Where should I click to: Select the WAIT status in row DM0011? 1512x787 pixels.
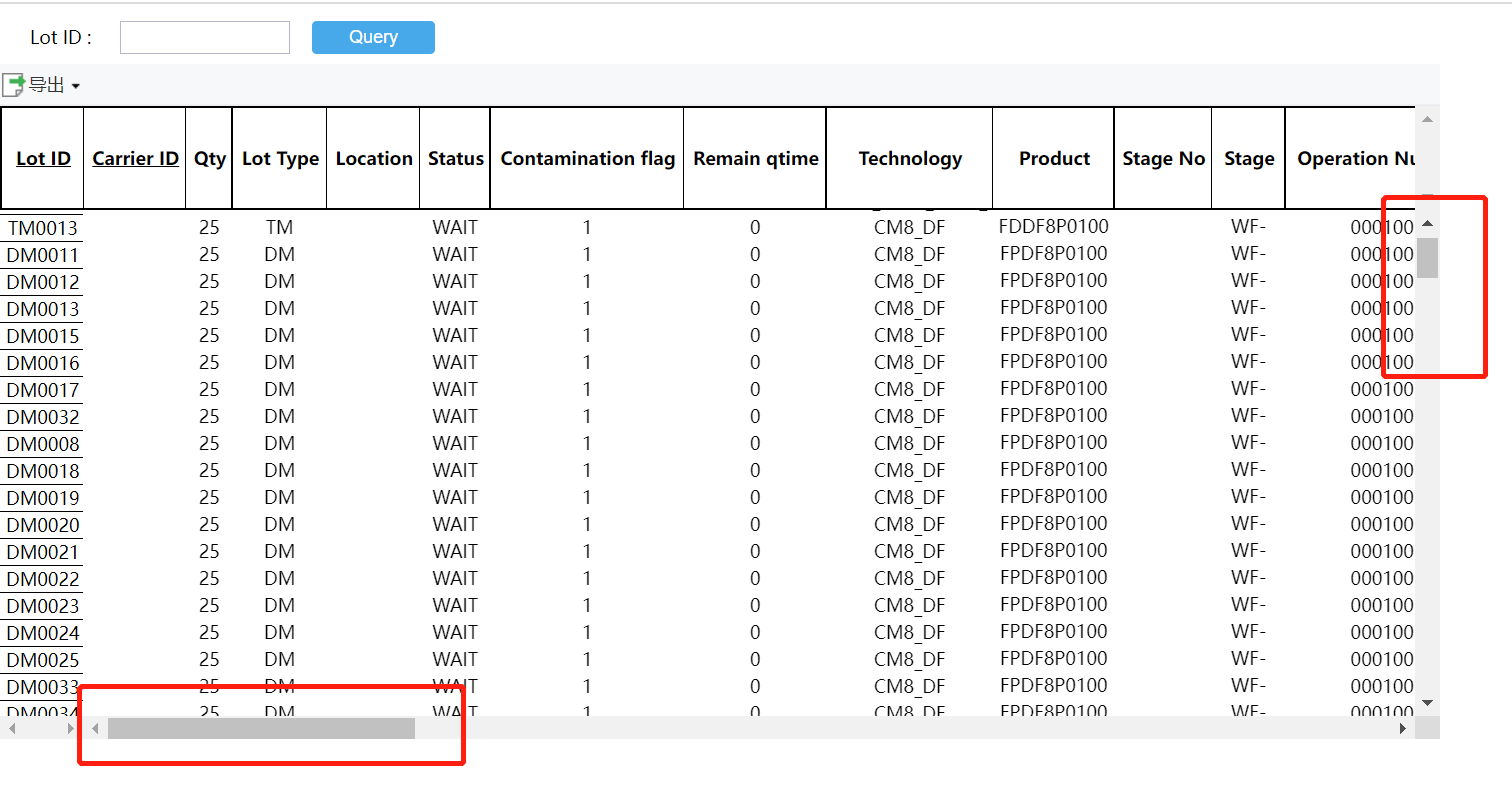click(455, 254)
